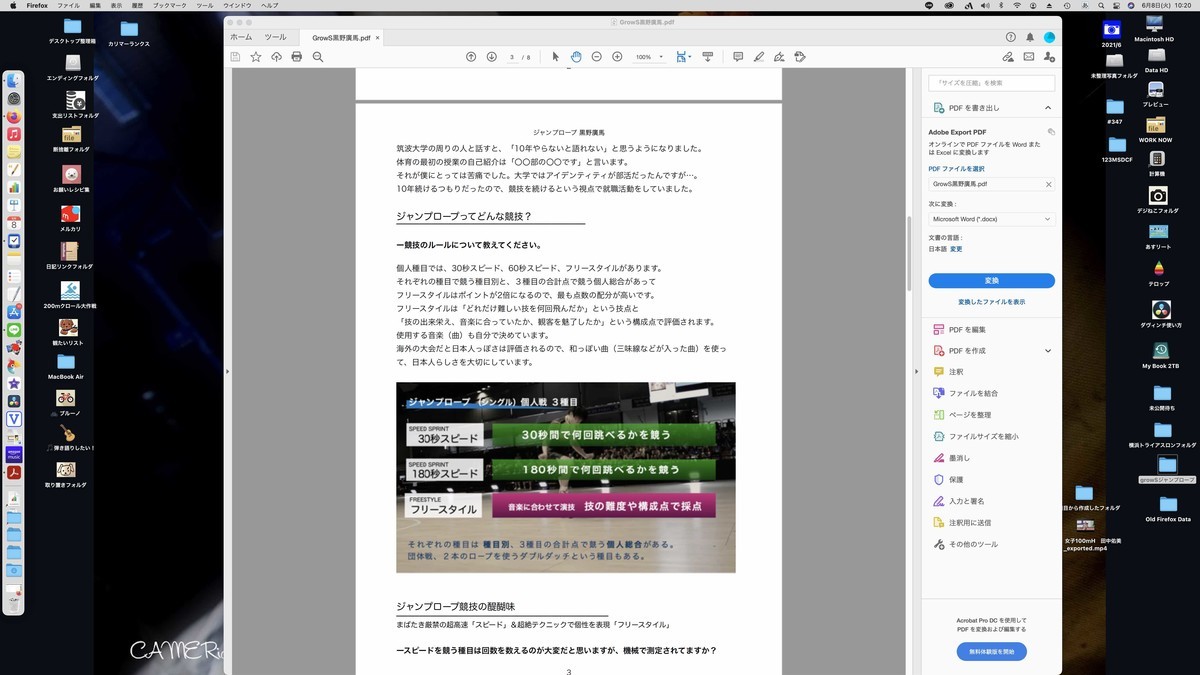Viewport: 1200px width, 675px height.
Task: Open the PDFを編集 tool
Action: (x=967, y=329)
